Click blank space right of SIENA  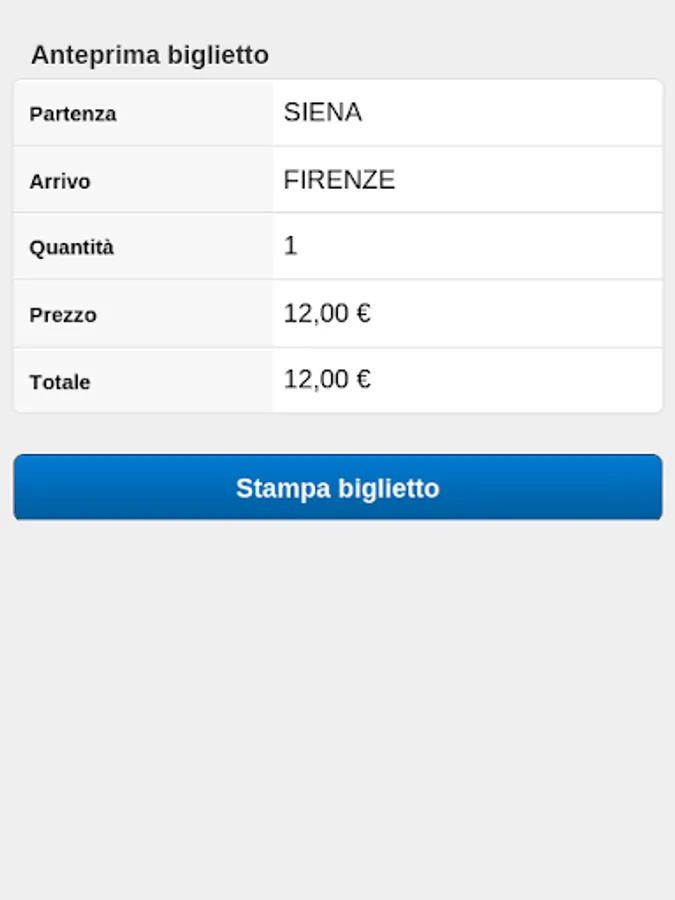[x=520, y=112]
